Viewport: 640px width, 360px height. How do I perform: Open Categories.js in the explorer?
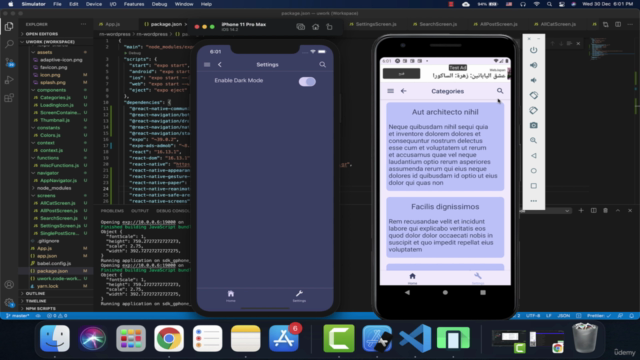click(55, 98)
